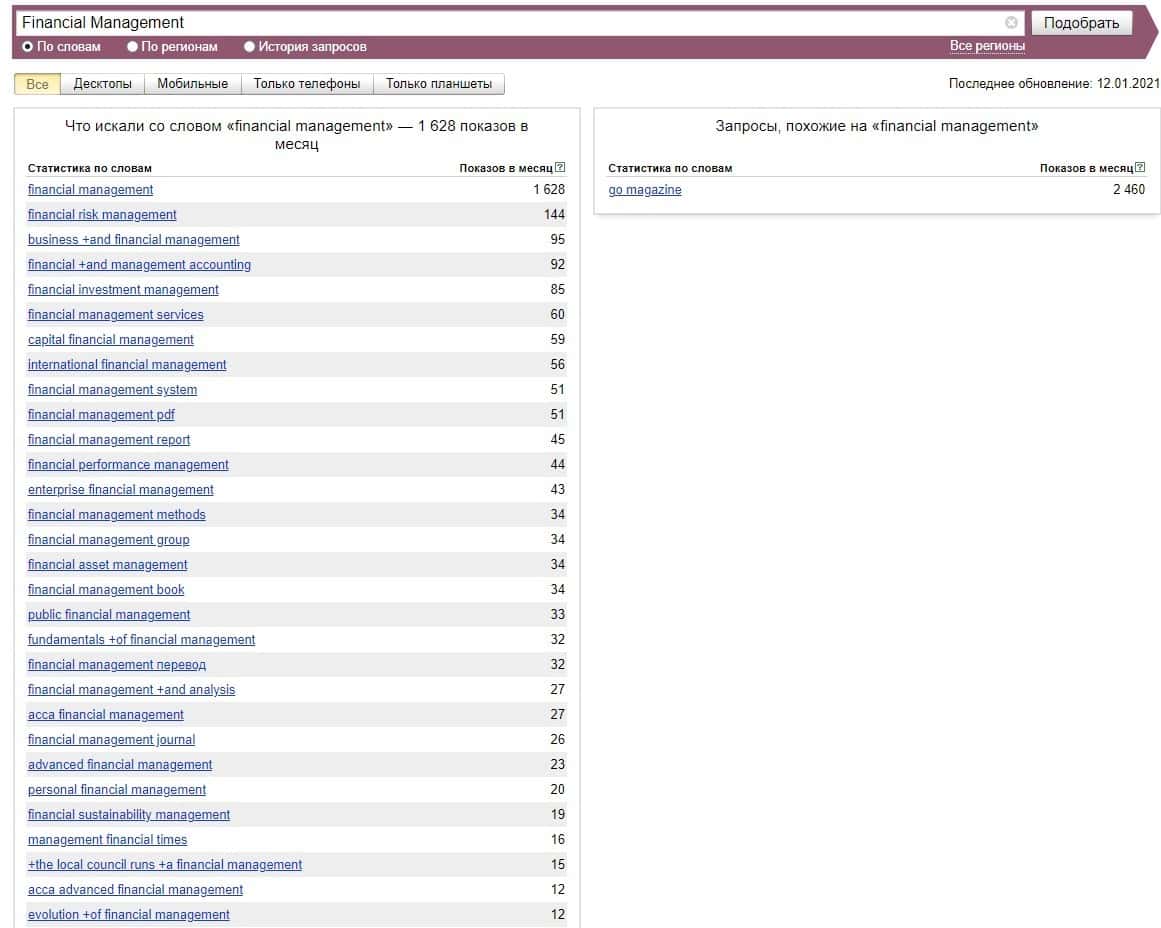This screenshot has height=928, width=1161.
Task: Click the "international financial management" link
Action: coord(127,365)
